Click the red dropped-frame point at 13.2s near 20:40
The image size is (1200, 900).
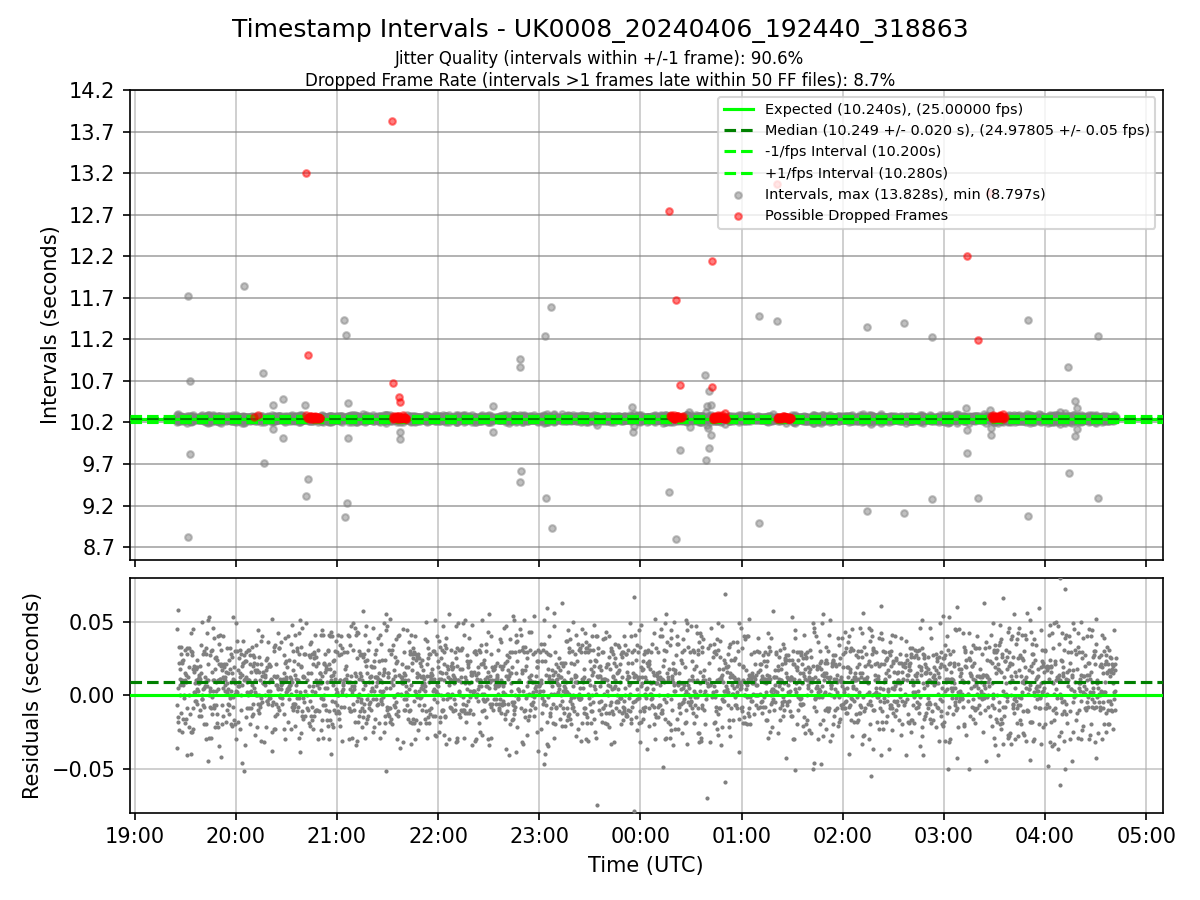306,173
